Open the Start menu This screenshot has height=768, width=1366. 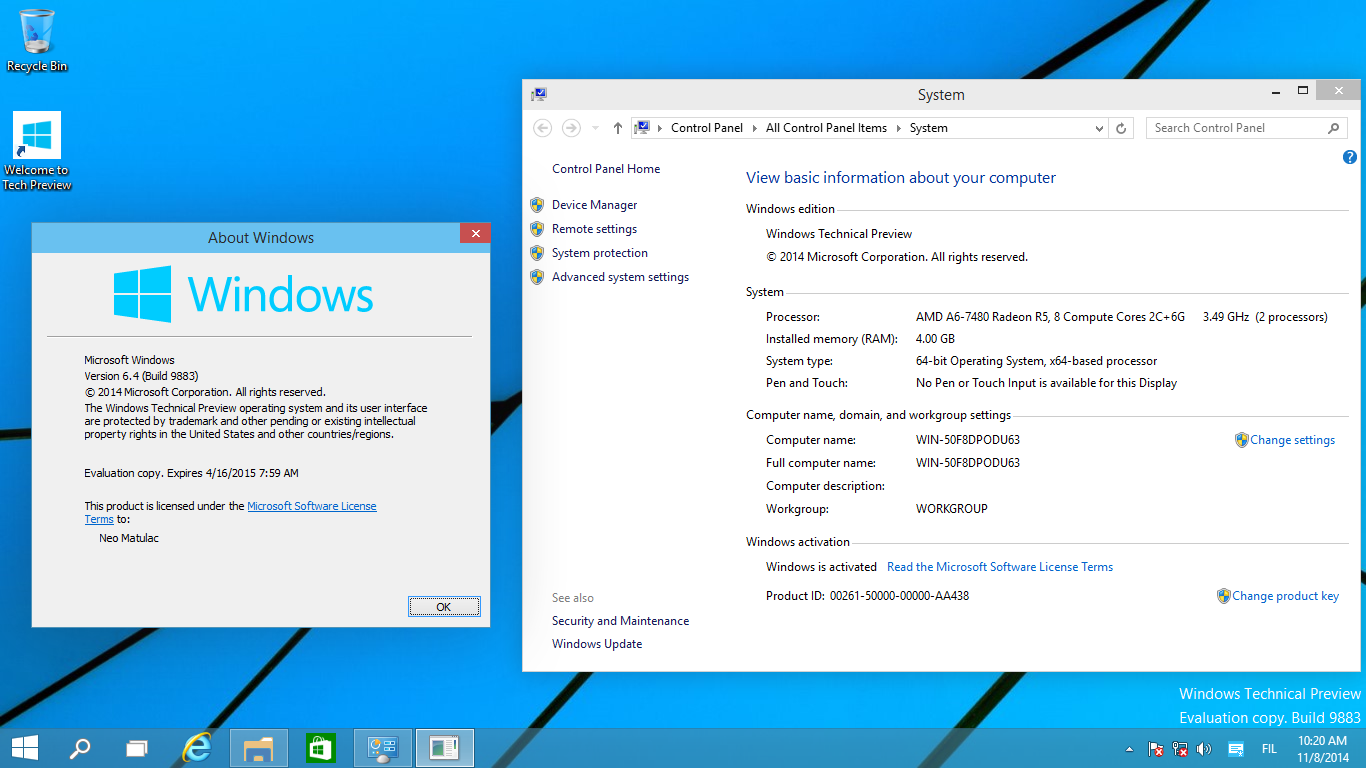pyautogui.click(x=24, y=747)
